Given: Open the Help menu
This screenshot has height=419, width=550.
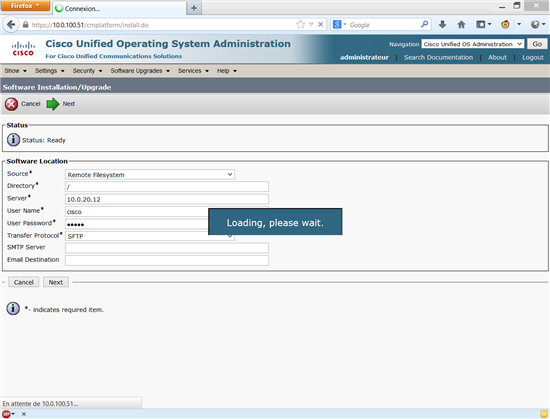Looking at the screenshot, I should [227, 71].
